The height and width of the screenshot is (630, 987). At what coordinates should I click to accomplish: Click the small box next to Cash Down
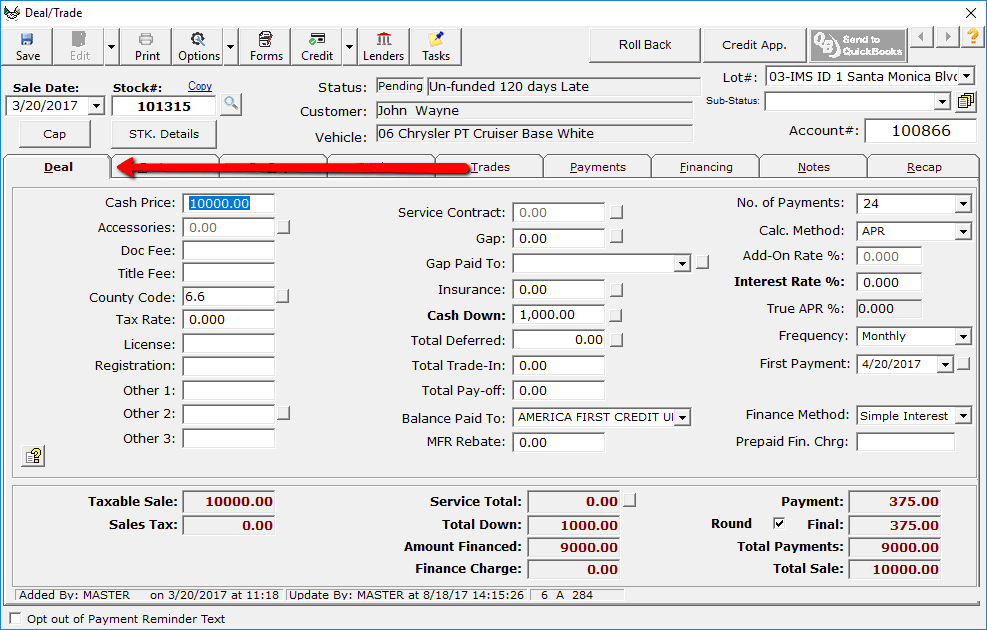(x=617, y=315)
